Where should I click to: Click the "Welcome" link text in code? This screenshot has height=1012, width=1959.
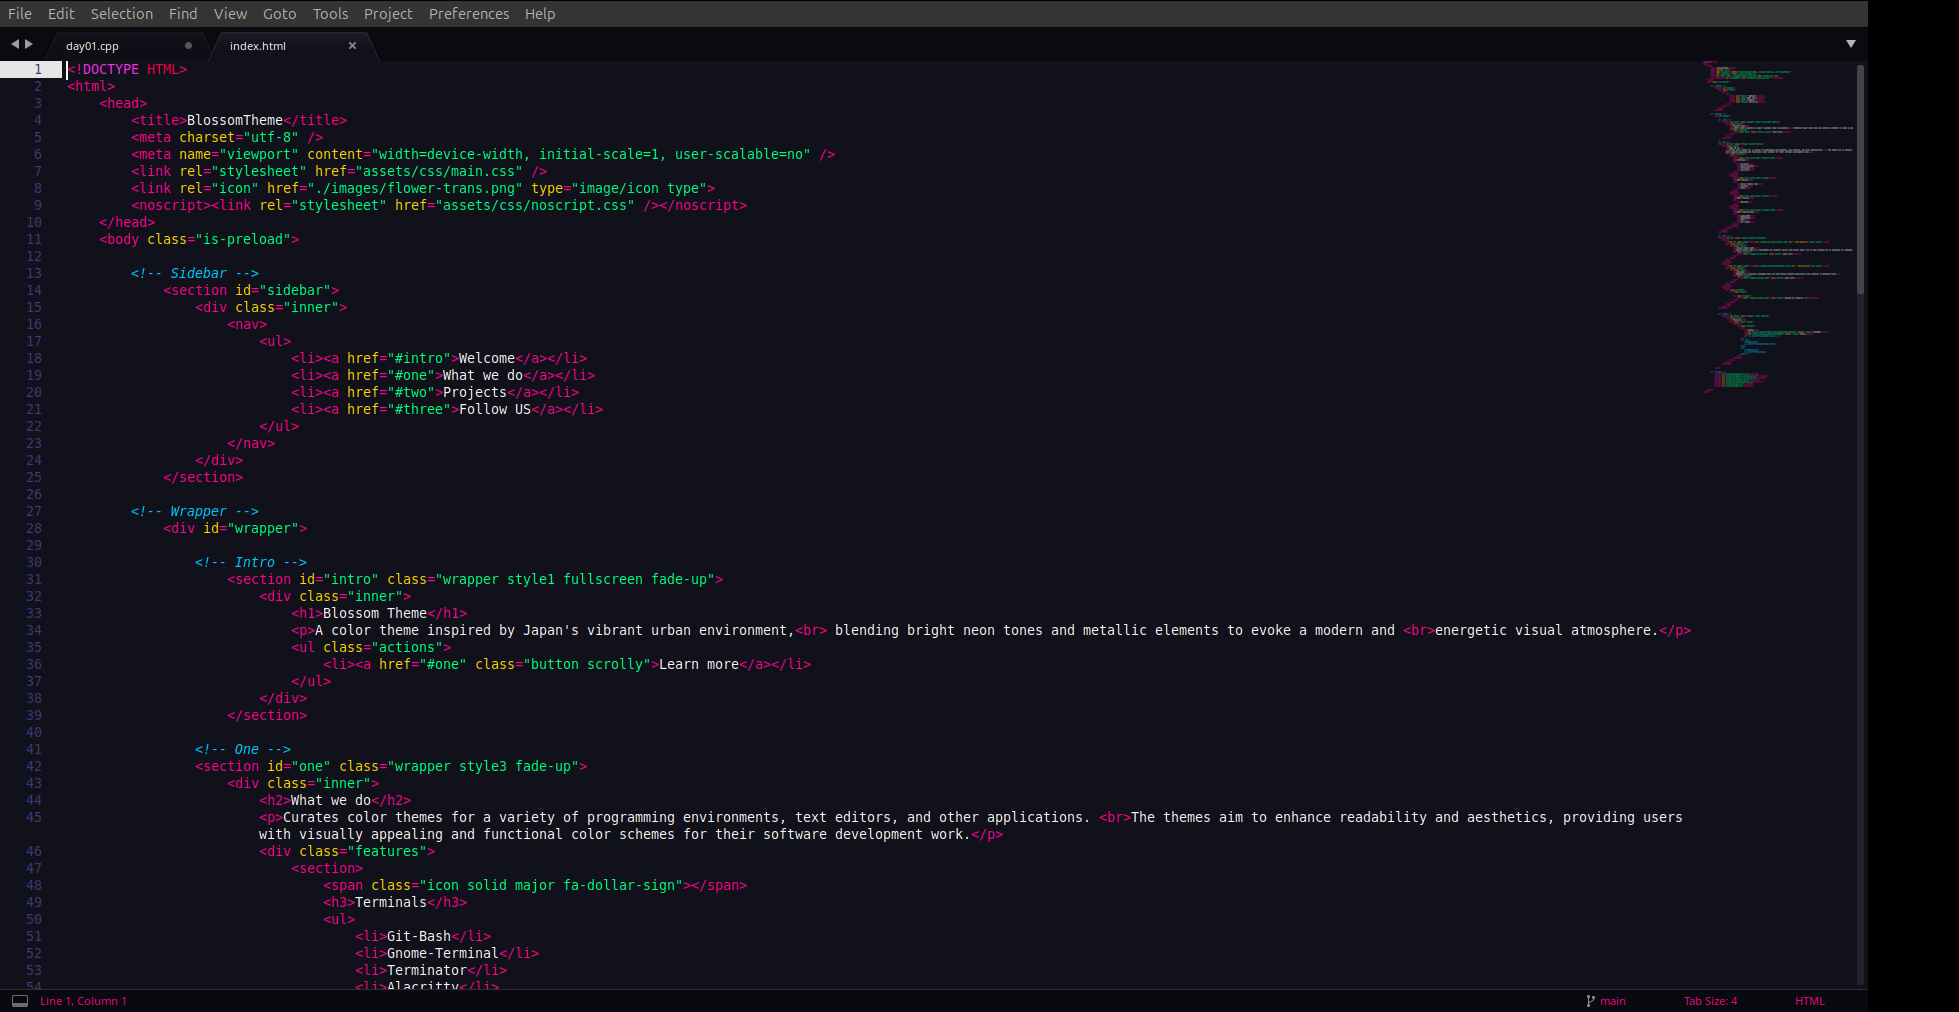click(487, 358)
